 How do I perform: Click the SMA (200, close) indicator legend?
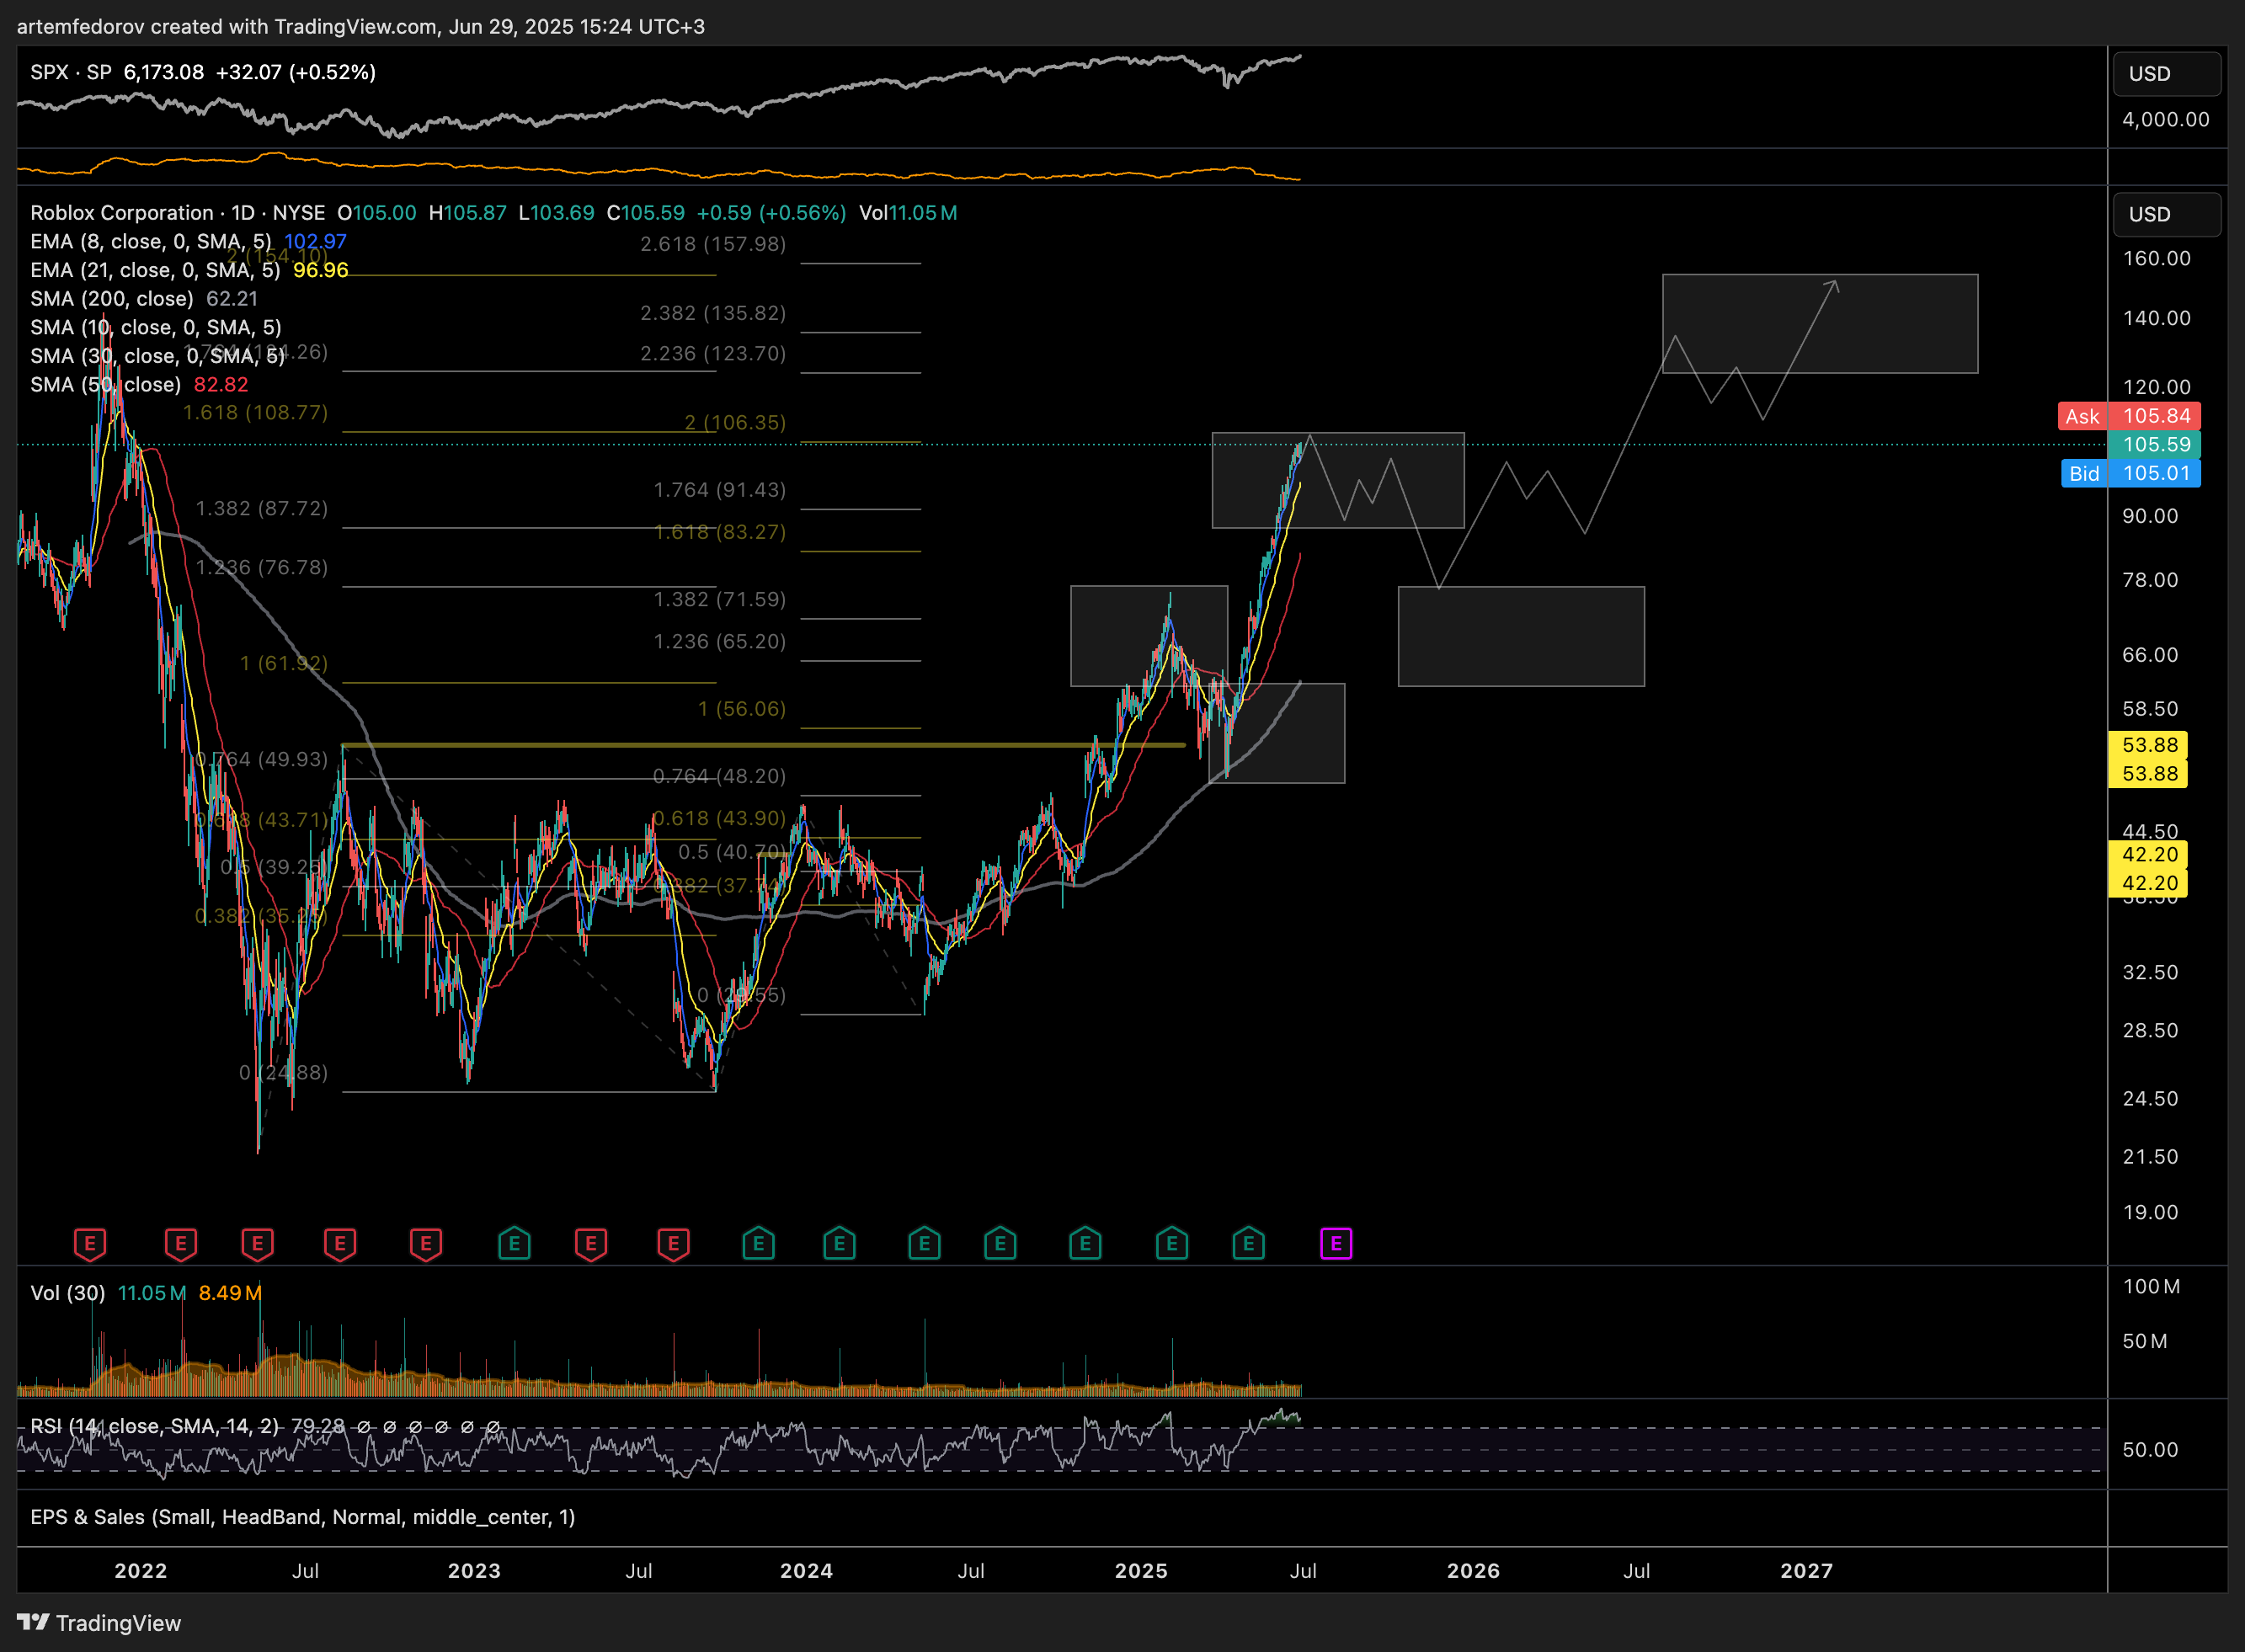click(112, 299)
